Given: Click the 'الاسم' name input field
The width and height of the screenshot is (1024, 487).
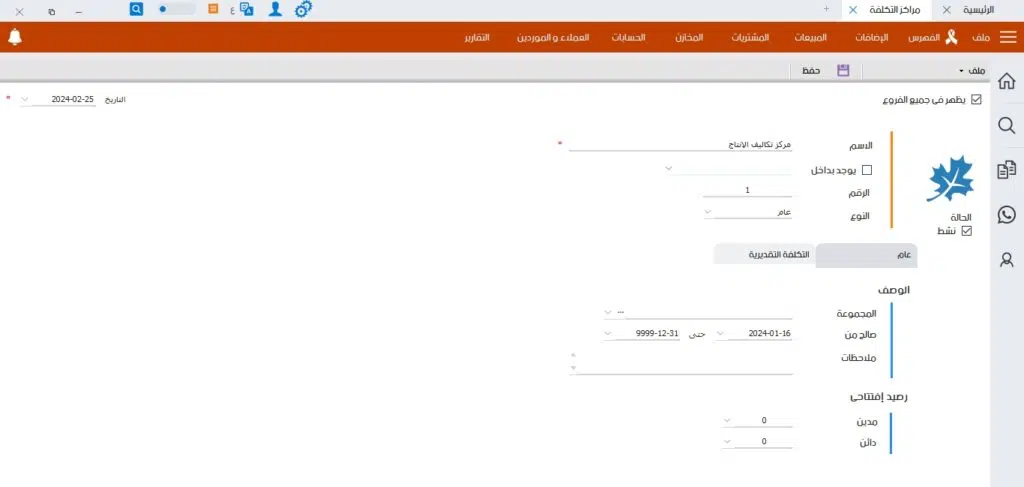Looking at the screenshot, I should click(x=680, y=145).
